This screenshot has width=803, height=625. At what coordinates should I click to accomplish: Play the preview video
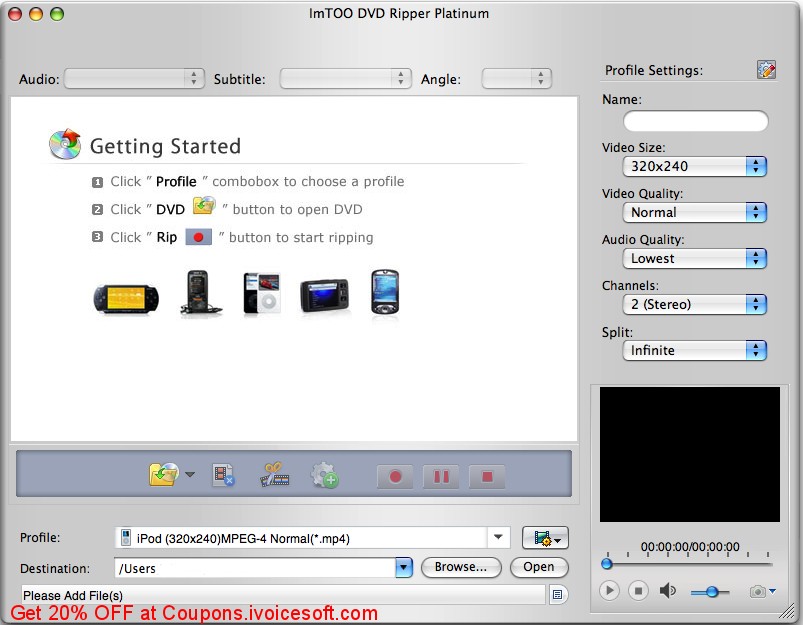coord(610,590)
